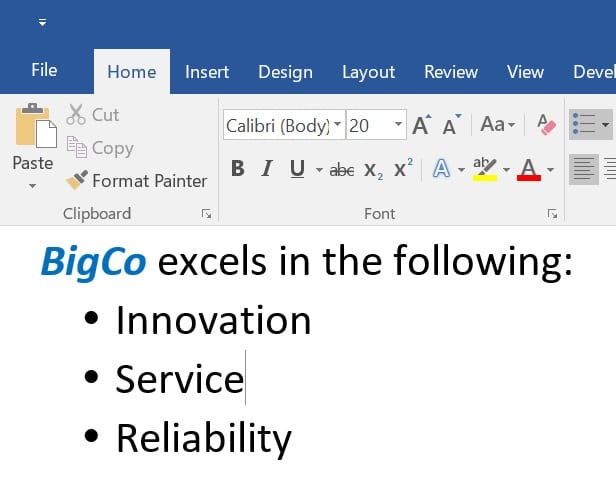Increase font size with Grow Font
The image size is (616, 499).
[x=421, y=126]
